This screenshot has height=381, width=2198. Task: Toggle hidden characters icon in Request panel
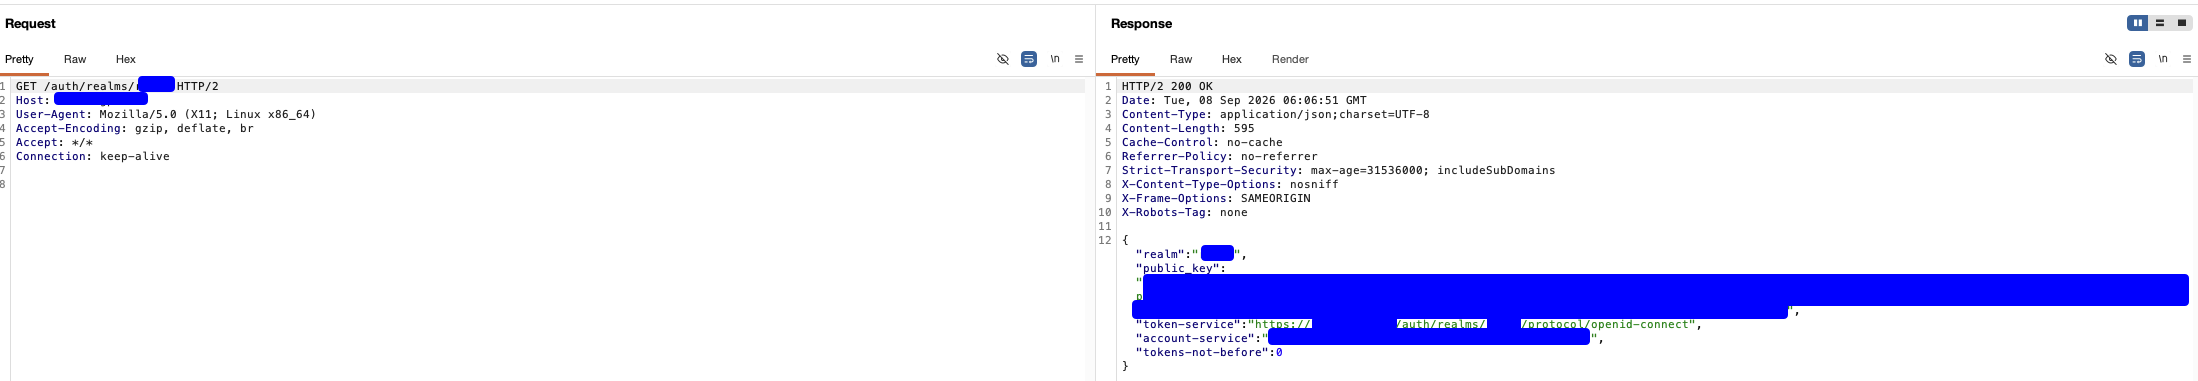pos(1003,59)
